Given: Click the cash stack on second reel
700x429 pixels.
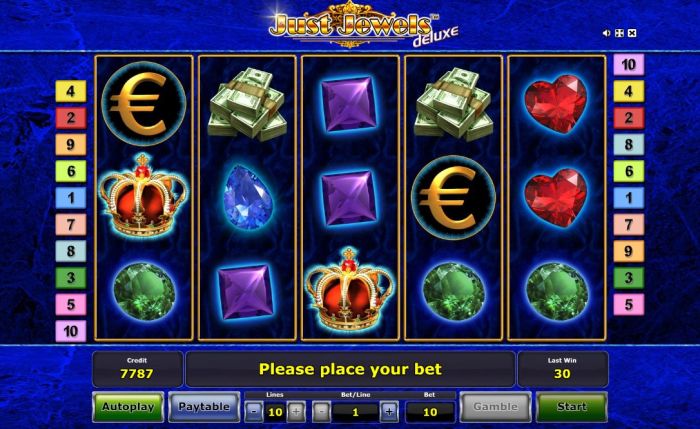Looking at the screenshot, I should pos(247,104).
